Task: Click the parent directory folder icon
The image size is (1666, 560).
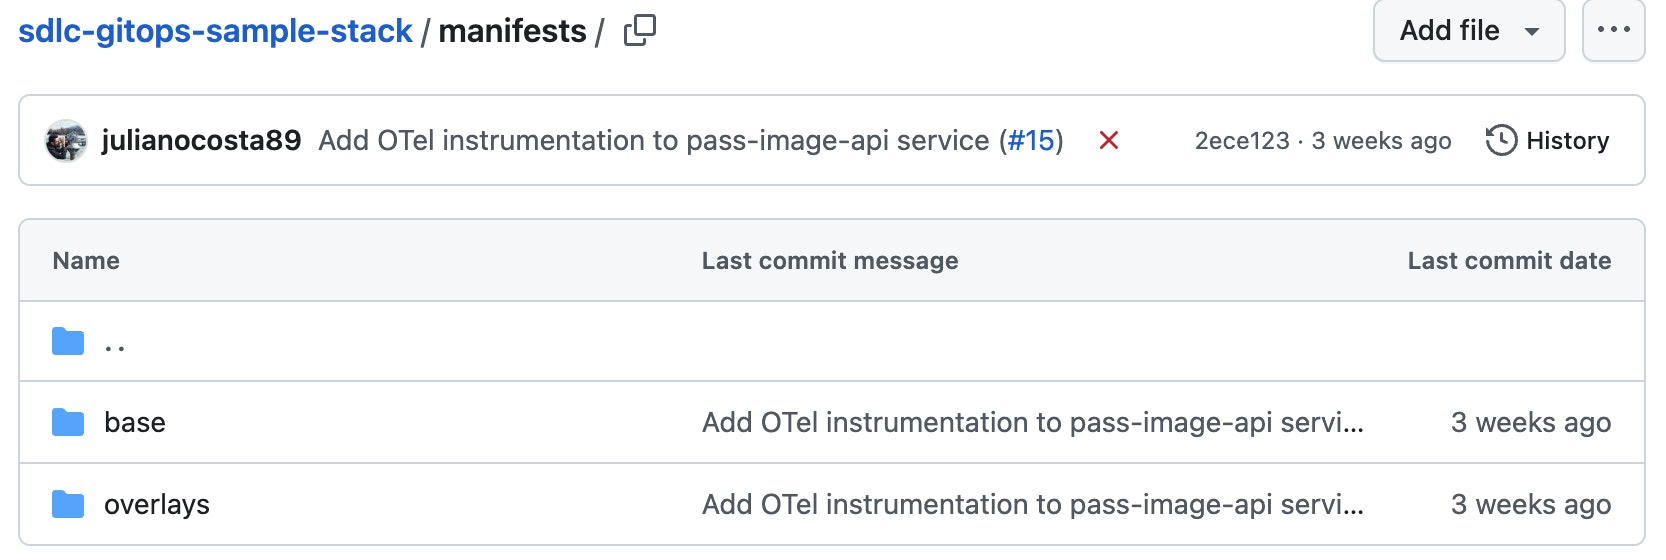Action: click(68, 342)
